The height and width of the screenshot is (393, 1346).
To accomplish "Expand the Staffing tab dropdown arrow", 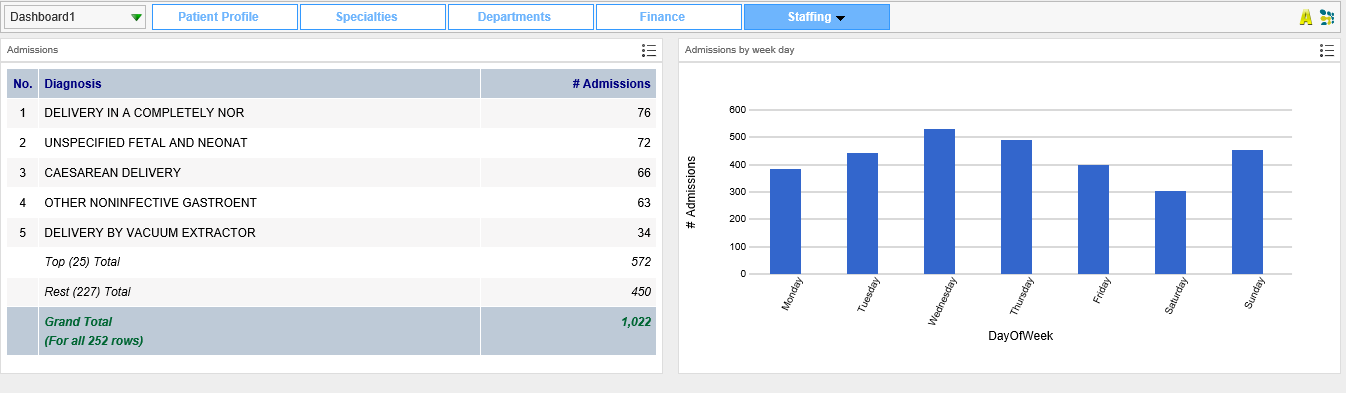I will point(840,18).
